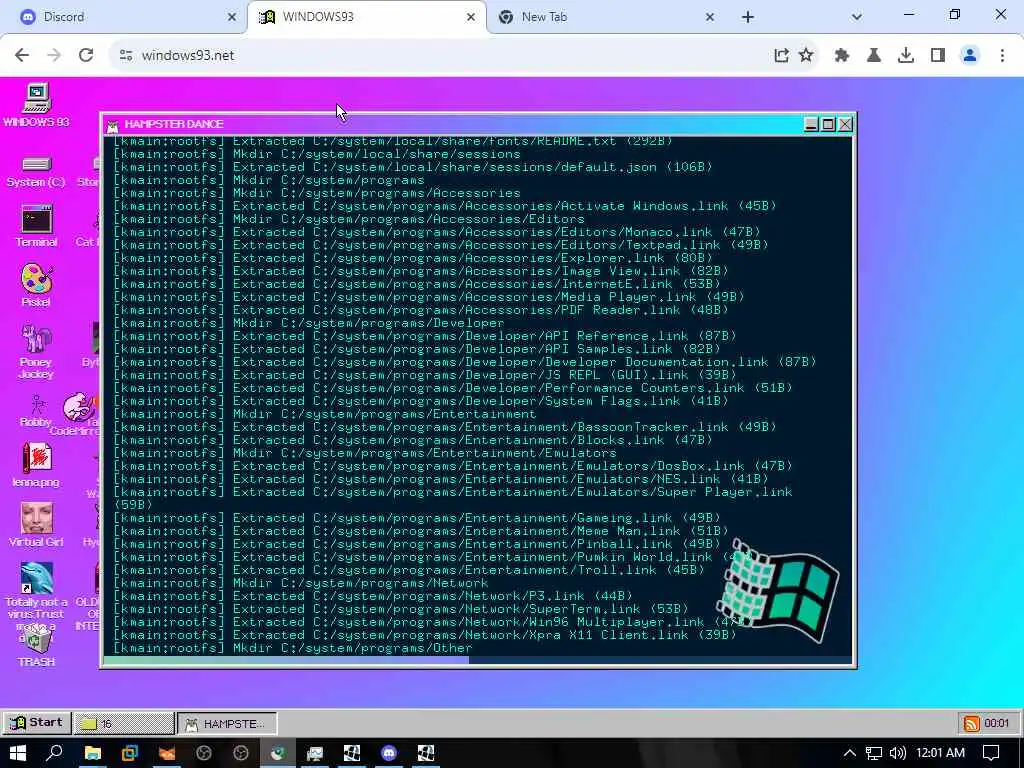Launch the Terminal desktop icon
This screenshot has width=1024, height=768.
[x=36, y=226]
